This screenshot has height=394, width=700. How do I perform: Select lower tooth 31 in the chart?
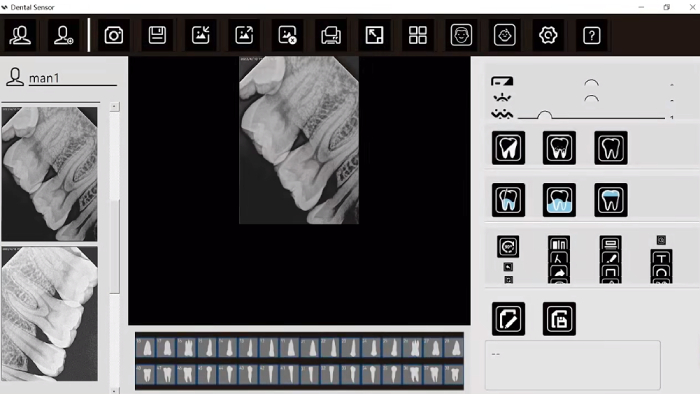[311, 375]
